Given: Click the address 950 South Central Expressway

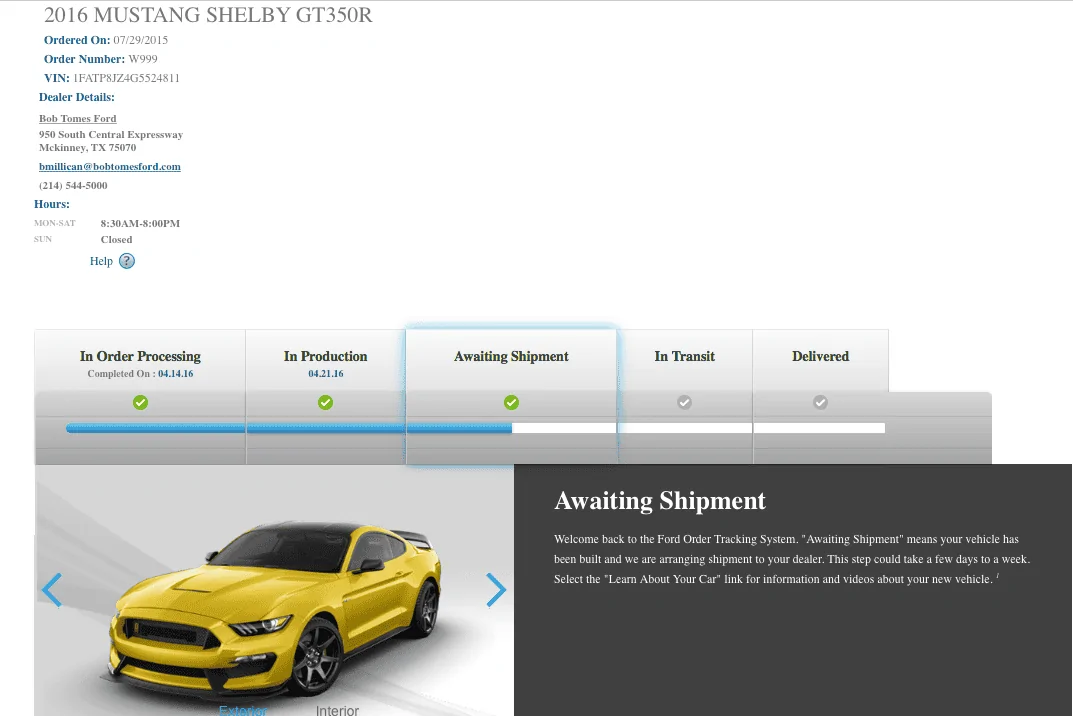Looking at the screenshot, I should tap(111, 134).
